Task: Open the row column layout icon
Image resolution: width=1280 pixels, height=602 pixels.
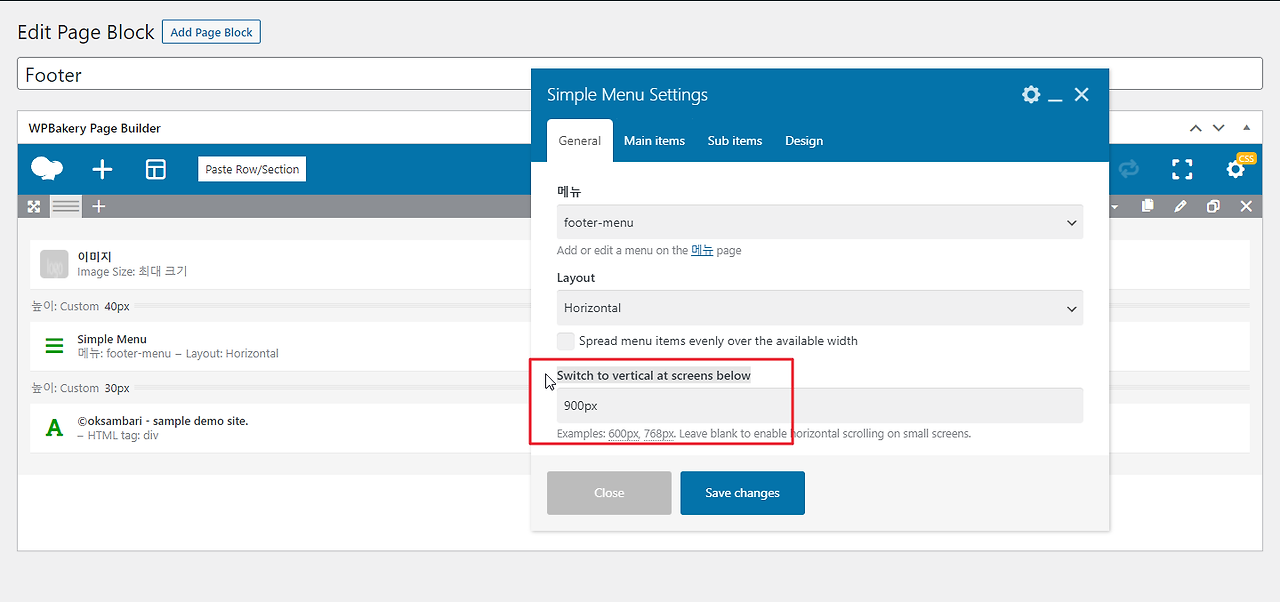Action: [66, 206]
